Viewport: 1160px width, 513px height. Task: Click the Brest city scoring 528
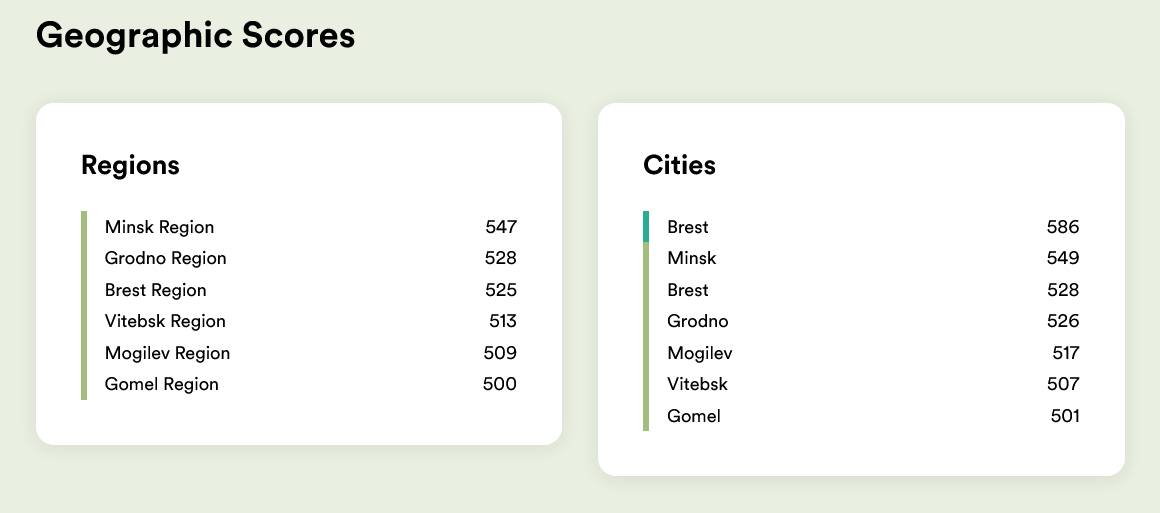[688, 290]
